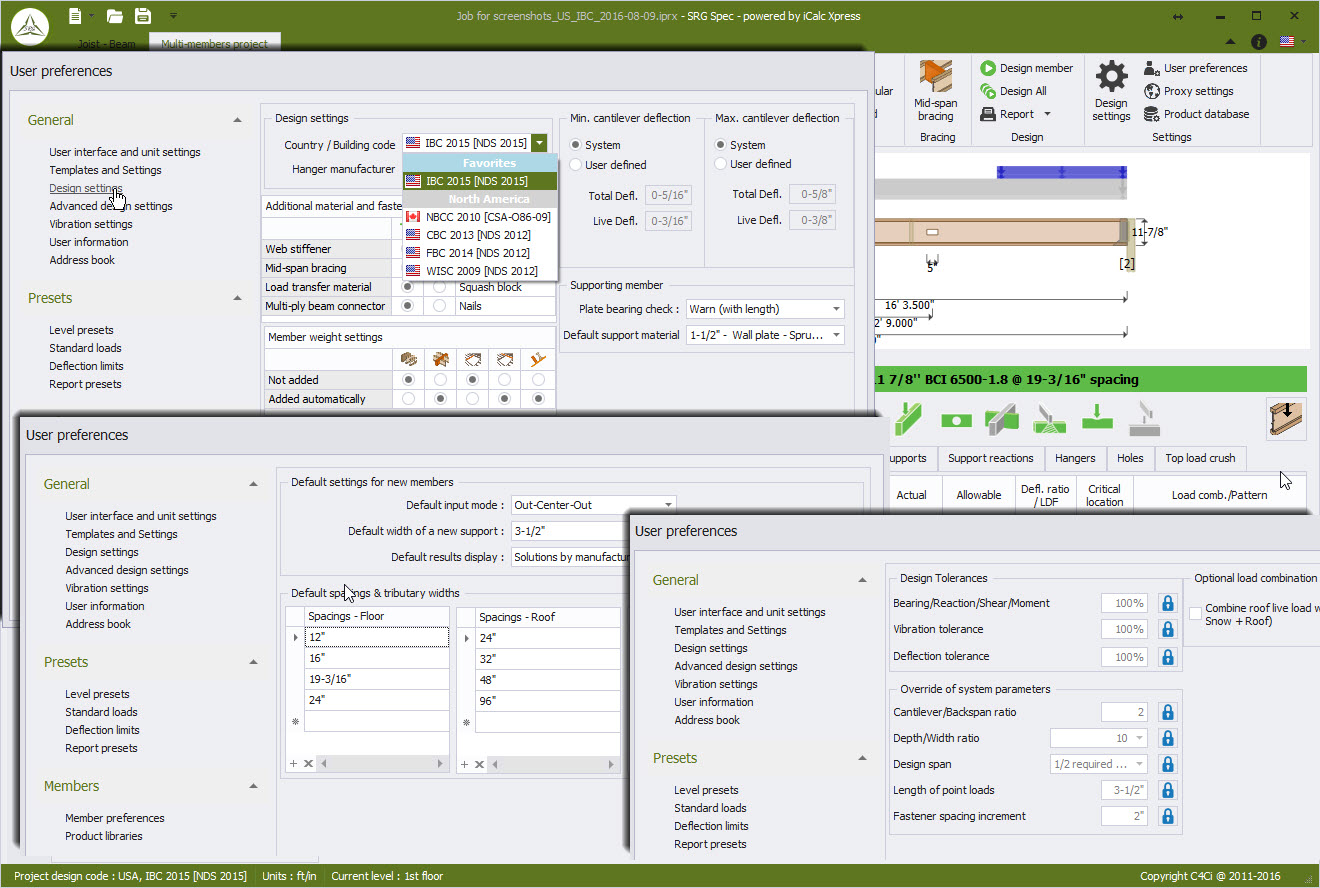Viewport: 1320px width, 888px height.
Task: Select User defined for Min. cantilever deflection
Action: [575, 164]
